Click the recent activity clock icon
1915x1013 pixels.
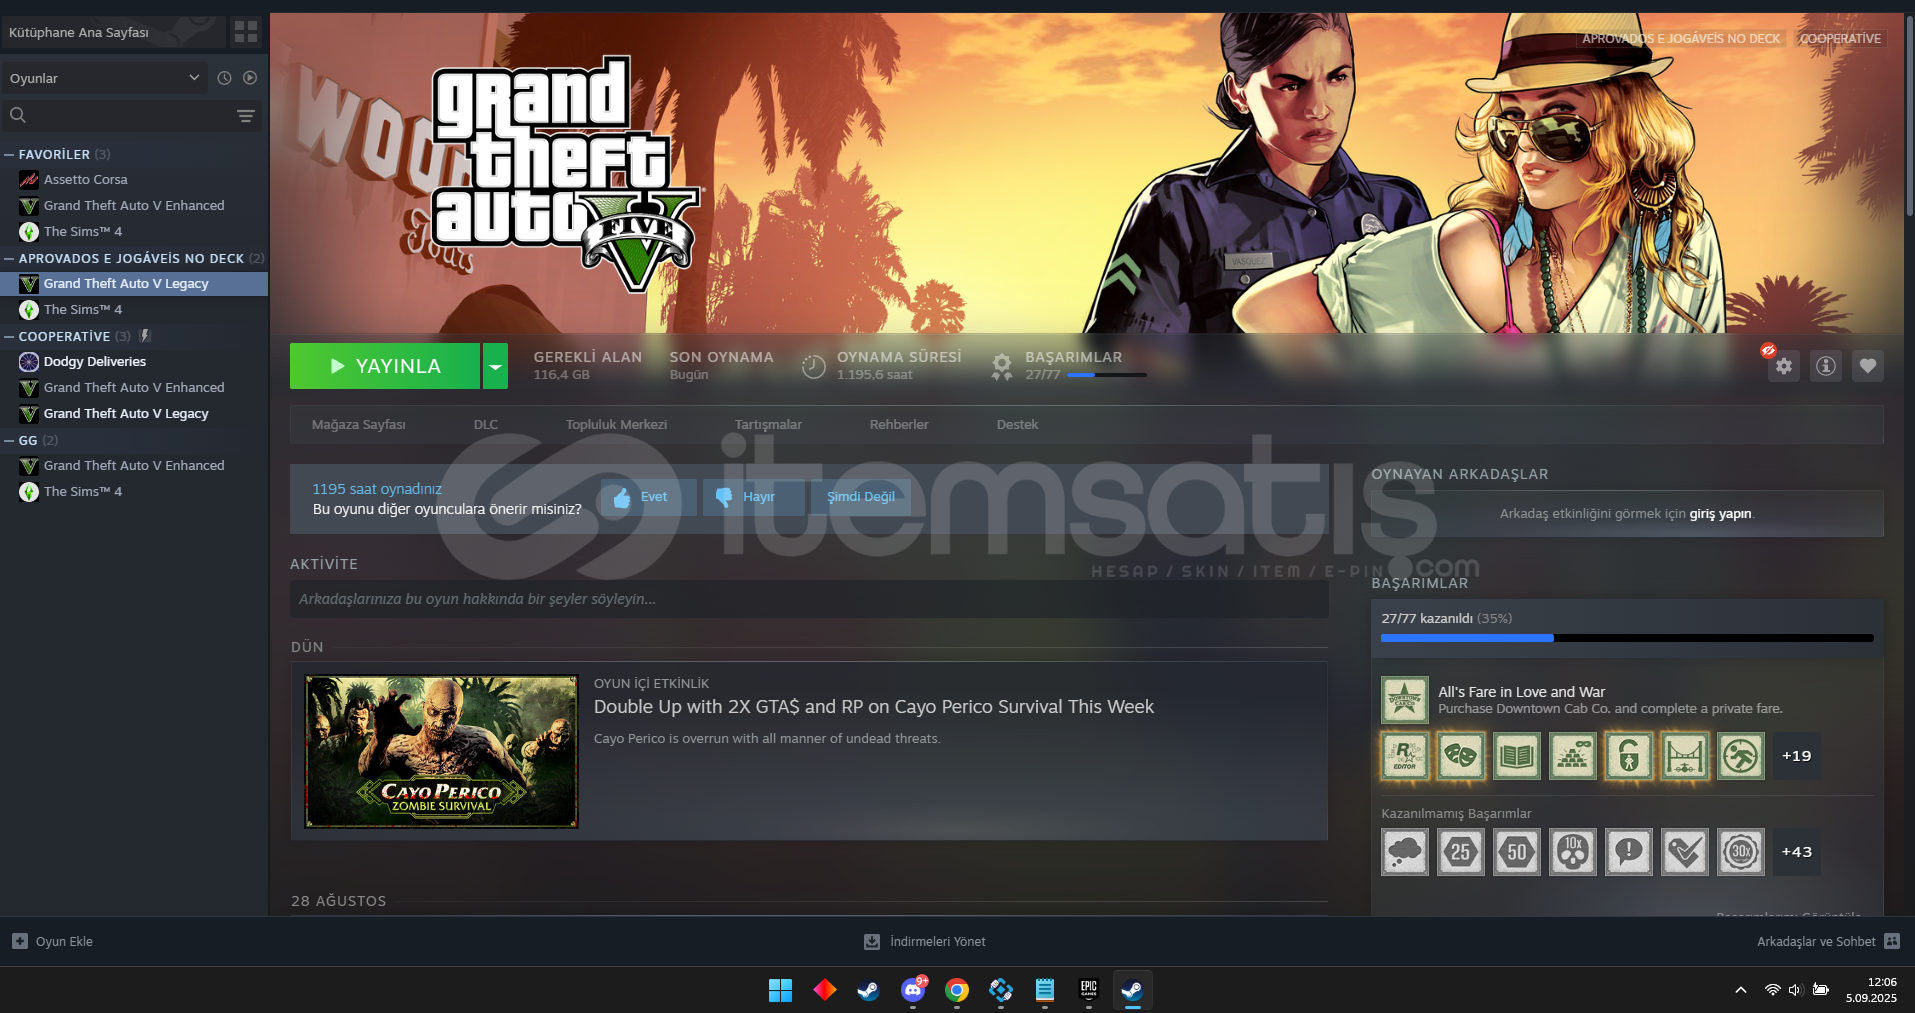(224, 78)
